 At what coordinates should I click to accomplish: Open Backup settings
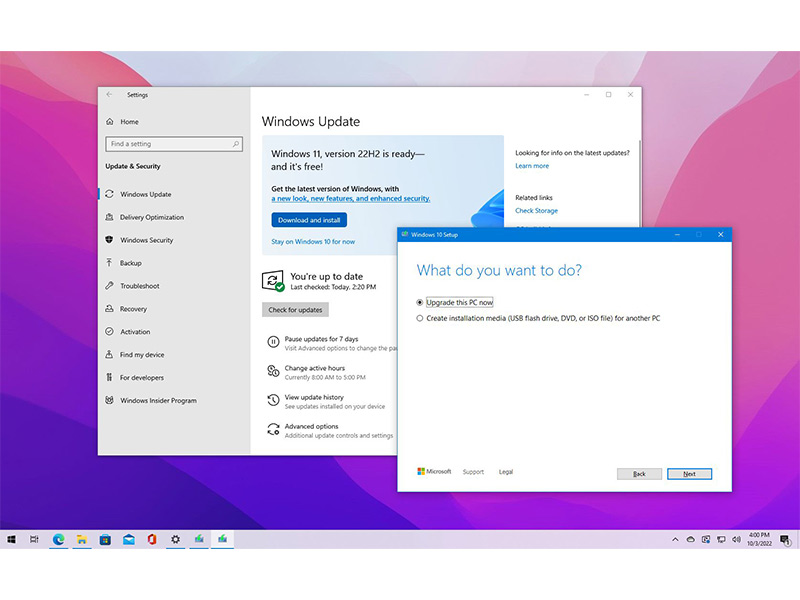click(131, 263)
